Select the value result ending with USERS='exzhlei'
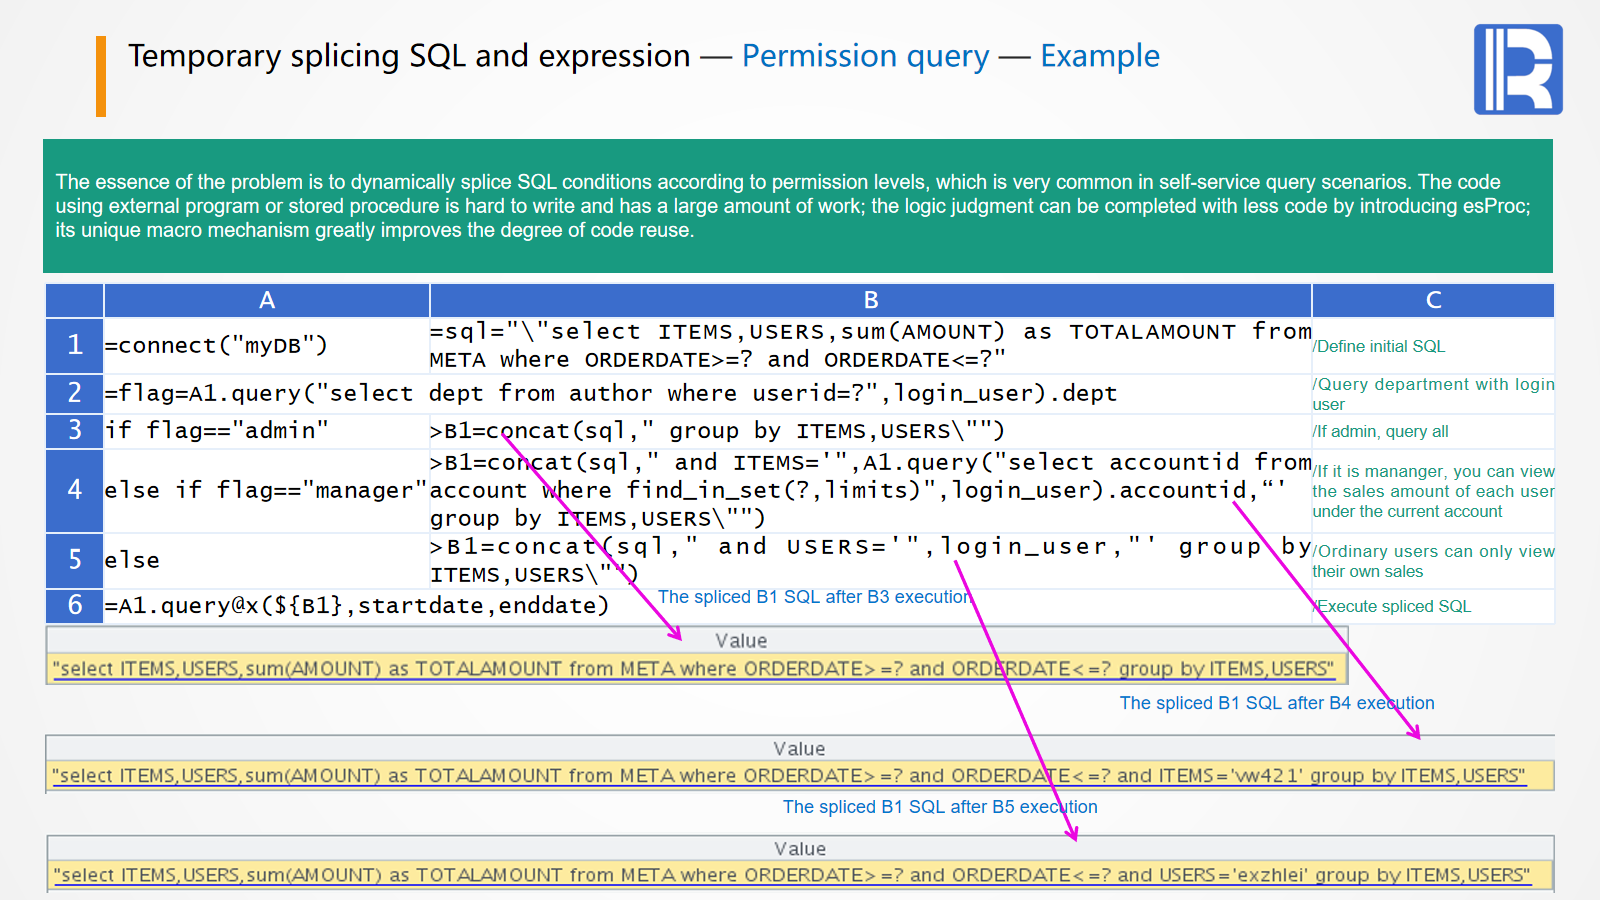The image size is (1600, 900). tap(791, 875)
